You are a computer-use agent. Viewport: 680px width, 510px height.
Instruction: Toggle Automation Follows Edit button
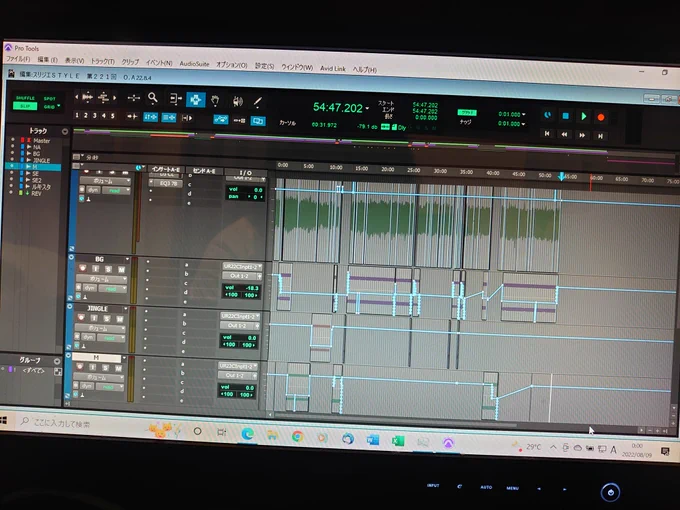[221, 119]
